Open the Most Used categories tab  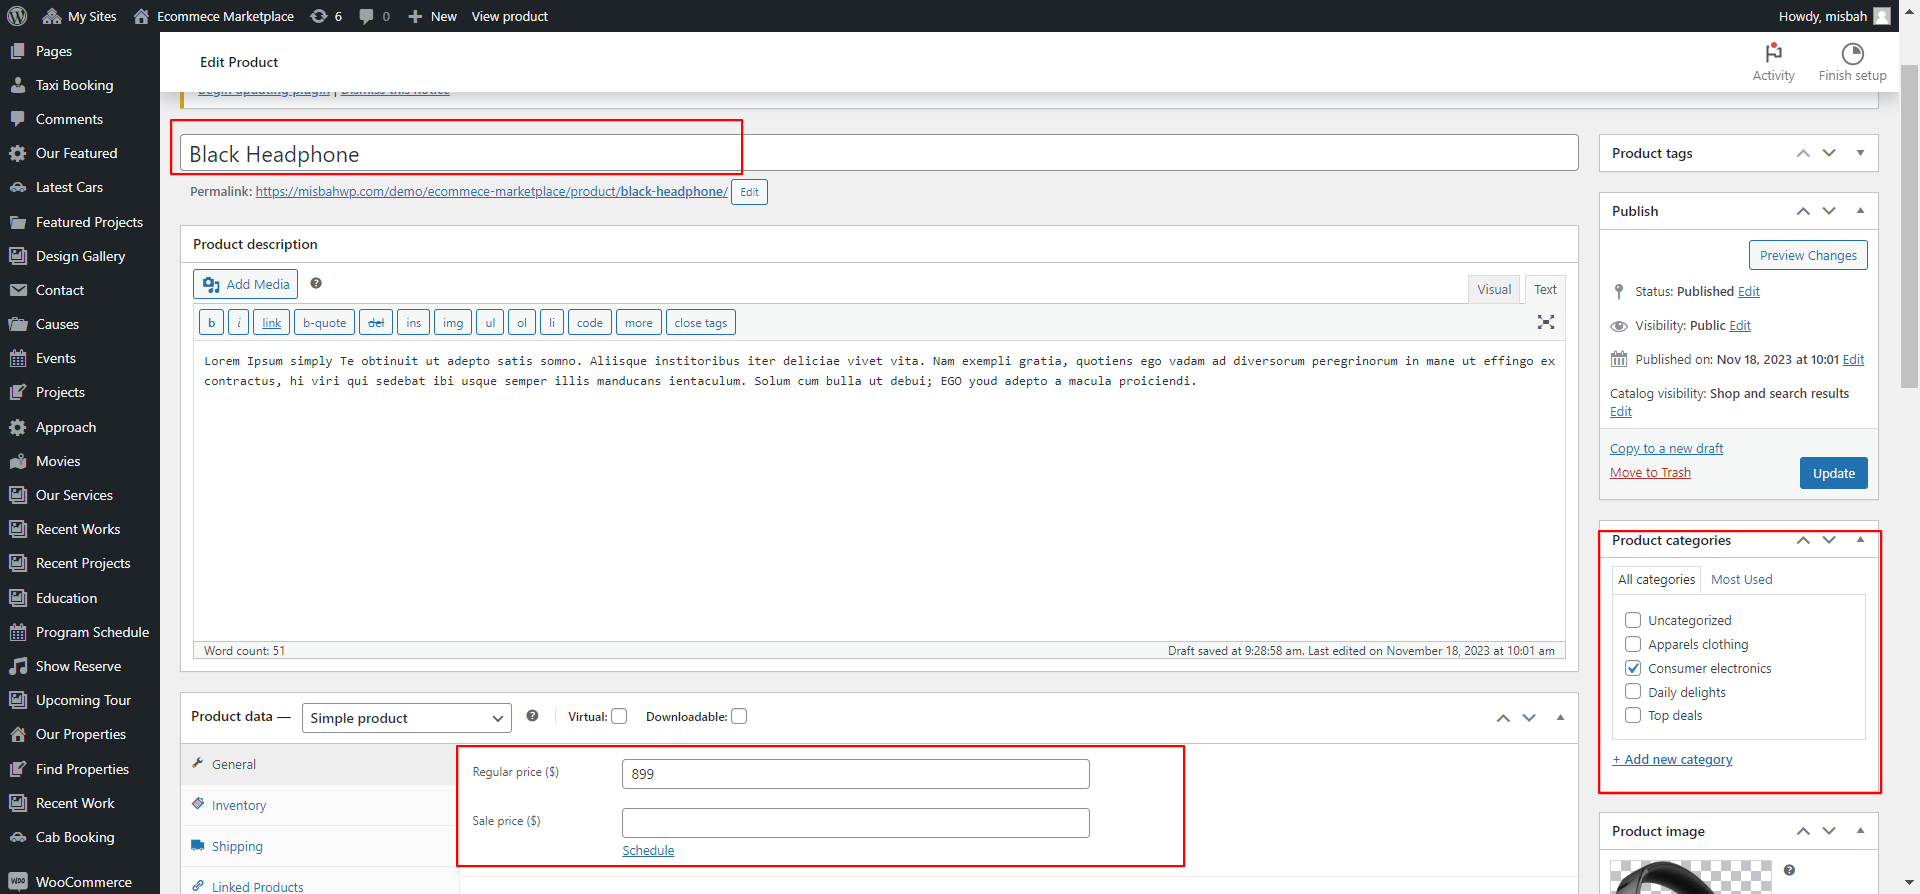1741,580
